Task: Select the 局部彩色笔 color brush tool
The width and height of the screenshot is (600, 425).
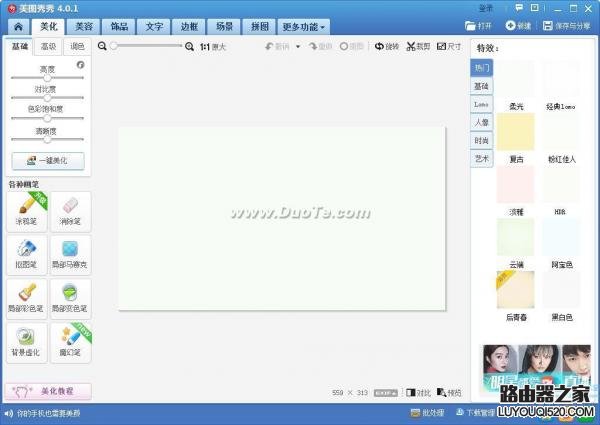Action: click(x=27, y=299)
